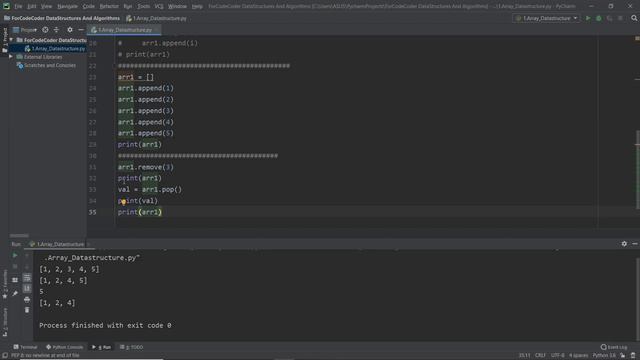Open the Terminal tool window
640x360 pixels.
pos(25,347)
